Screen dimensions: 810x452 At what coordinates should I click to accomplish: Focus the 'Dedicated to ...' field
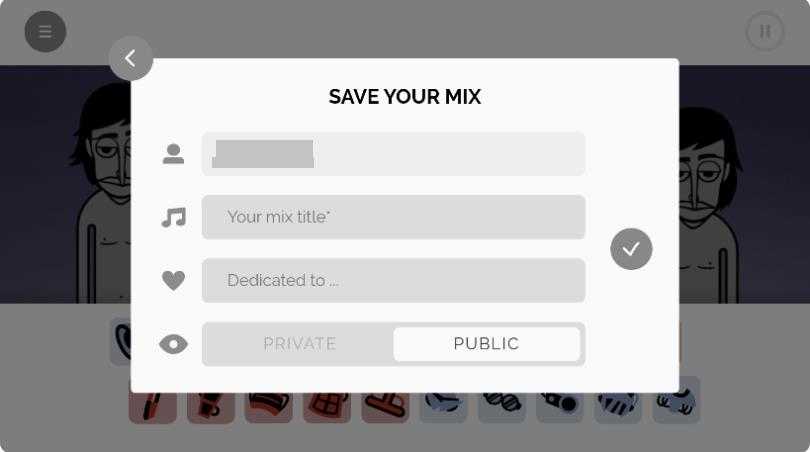[393, 281]
